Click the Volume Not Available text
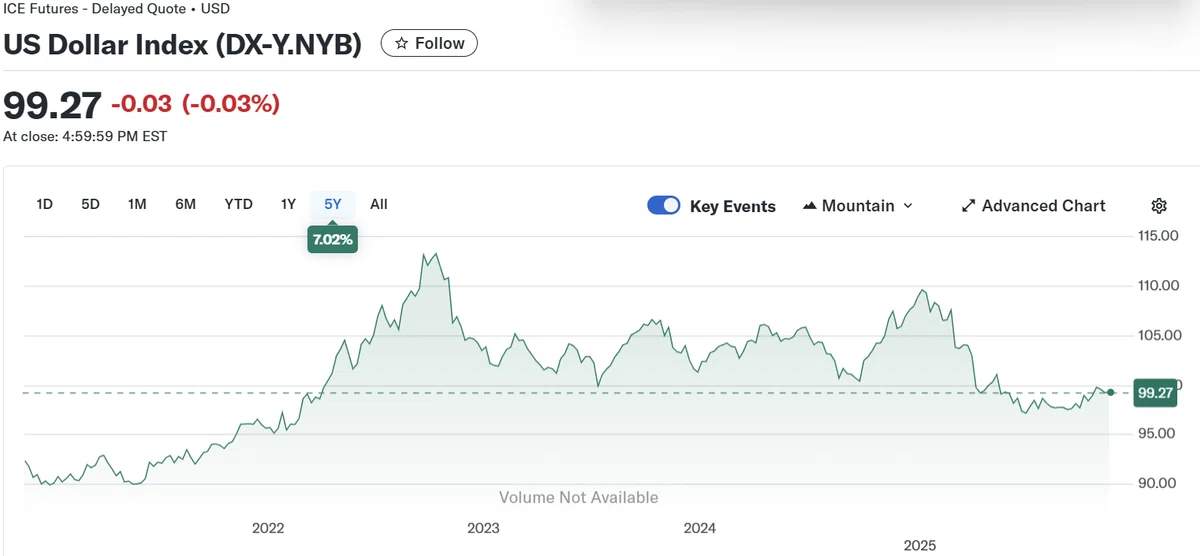 [x=579, y=497]
